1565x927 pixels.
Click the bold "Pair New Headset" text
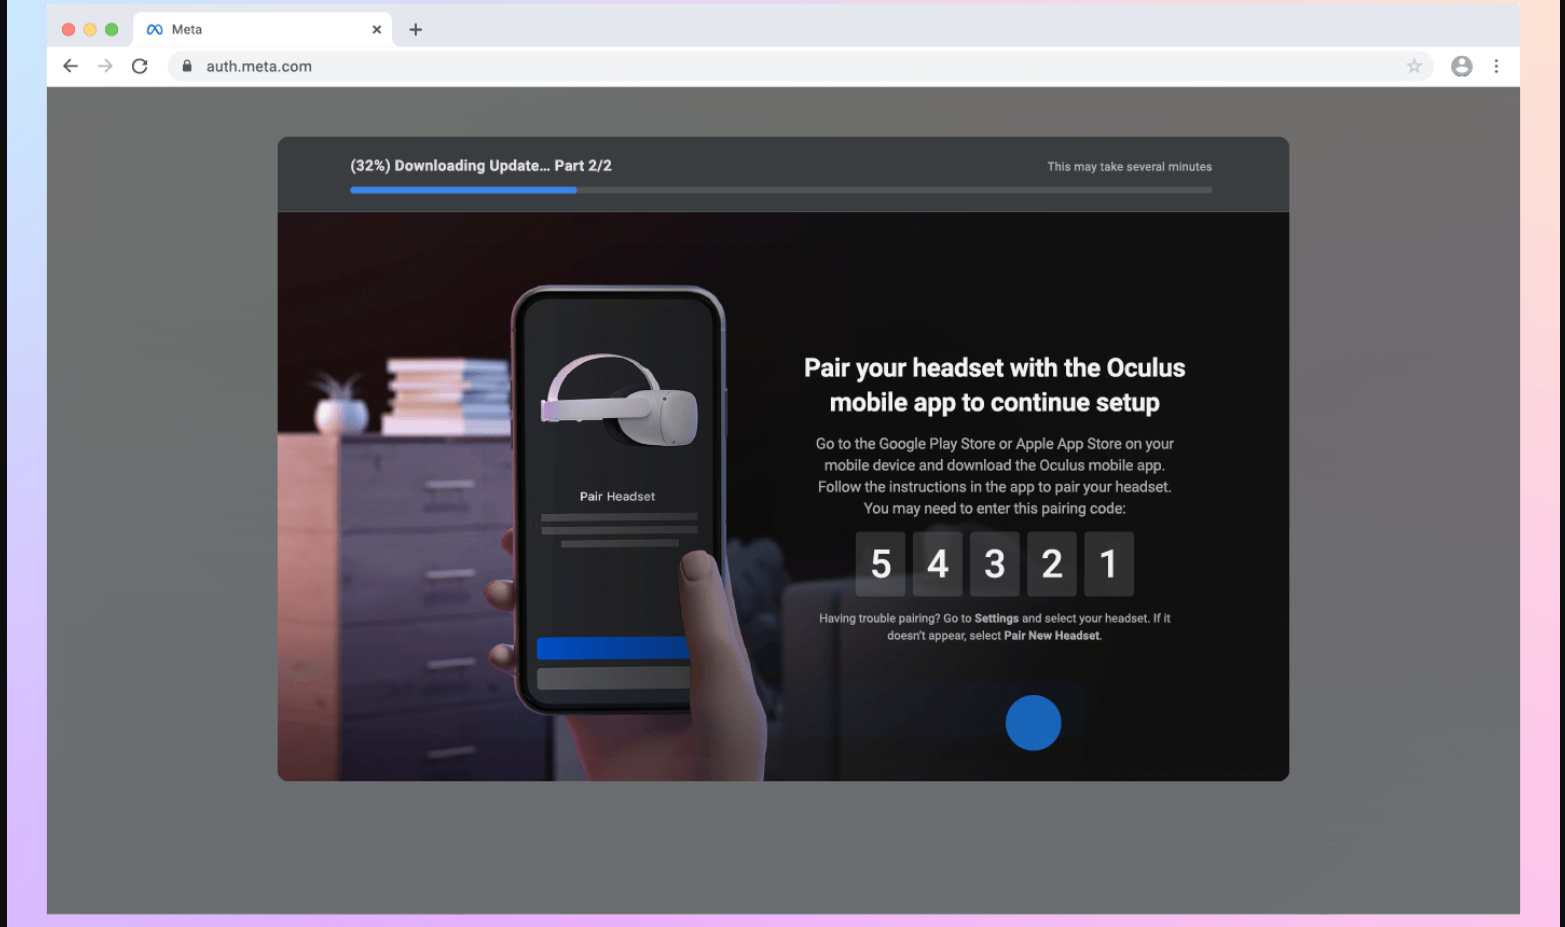1052,636
